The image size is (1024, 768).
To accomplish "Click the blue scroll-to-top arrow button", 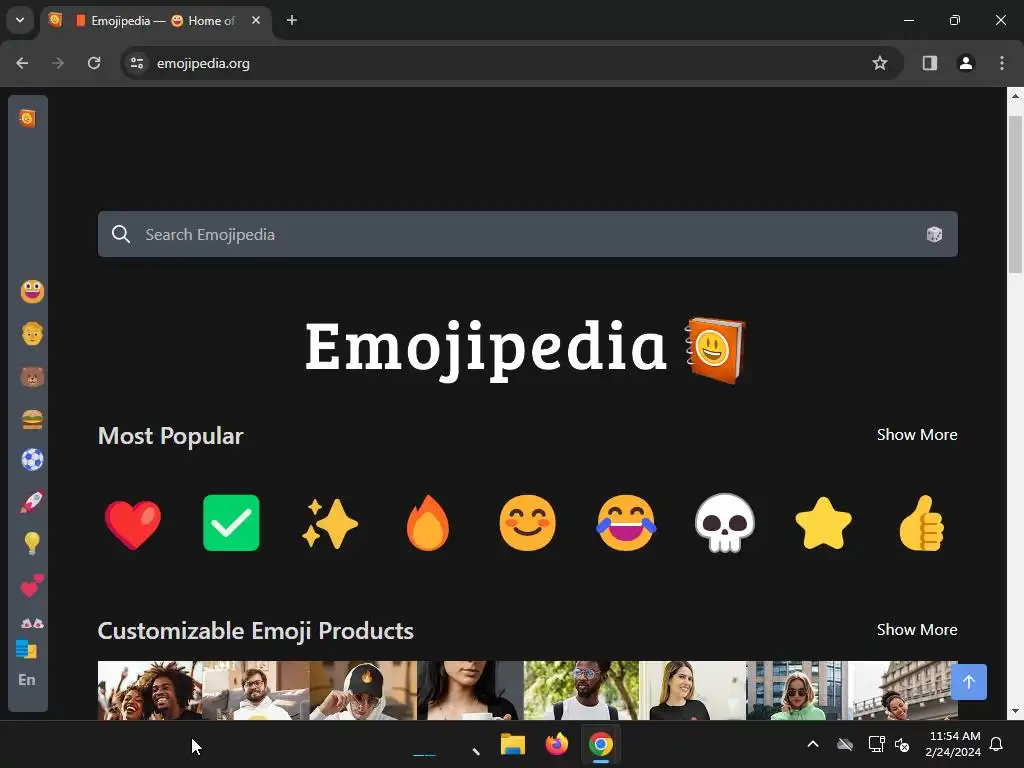I will coord(968,682).
